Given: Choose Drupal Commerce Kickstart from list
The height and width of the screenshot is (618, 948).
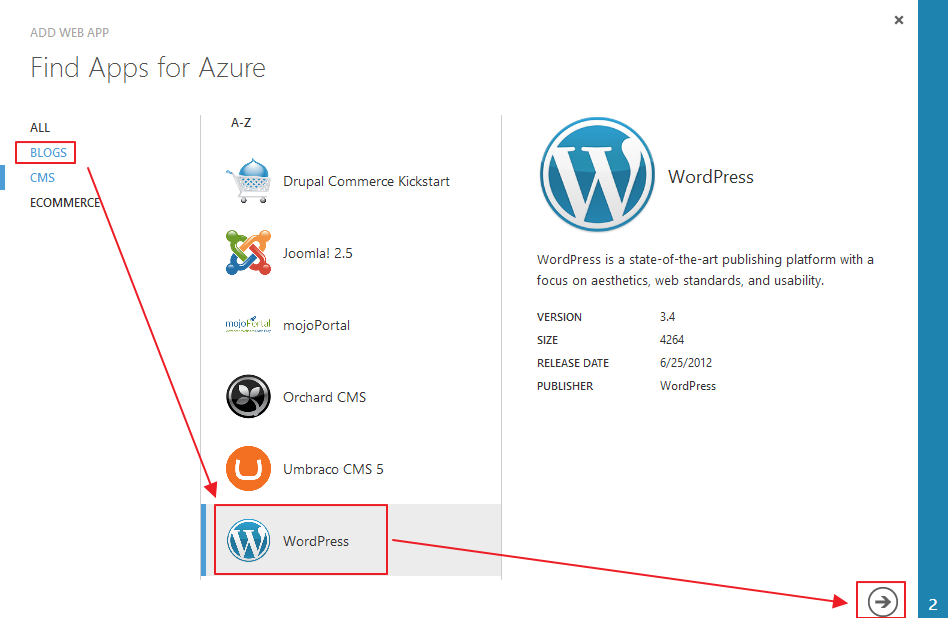Looking at the screenshot, I should pyautogui.click(x=366, y=181).
